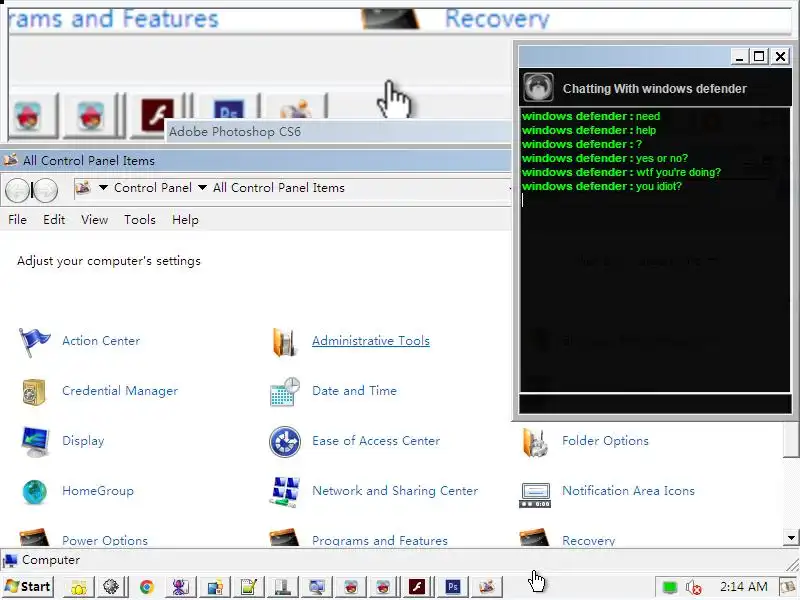Click the Photoshop Ps button in the taskbar
The width and height of the screenshot is (800, 600).
tap(453, 587)
